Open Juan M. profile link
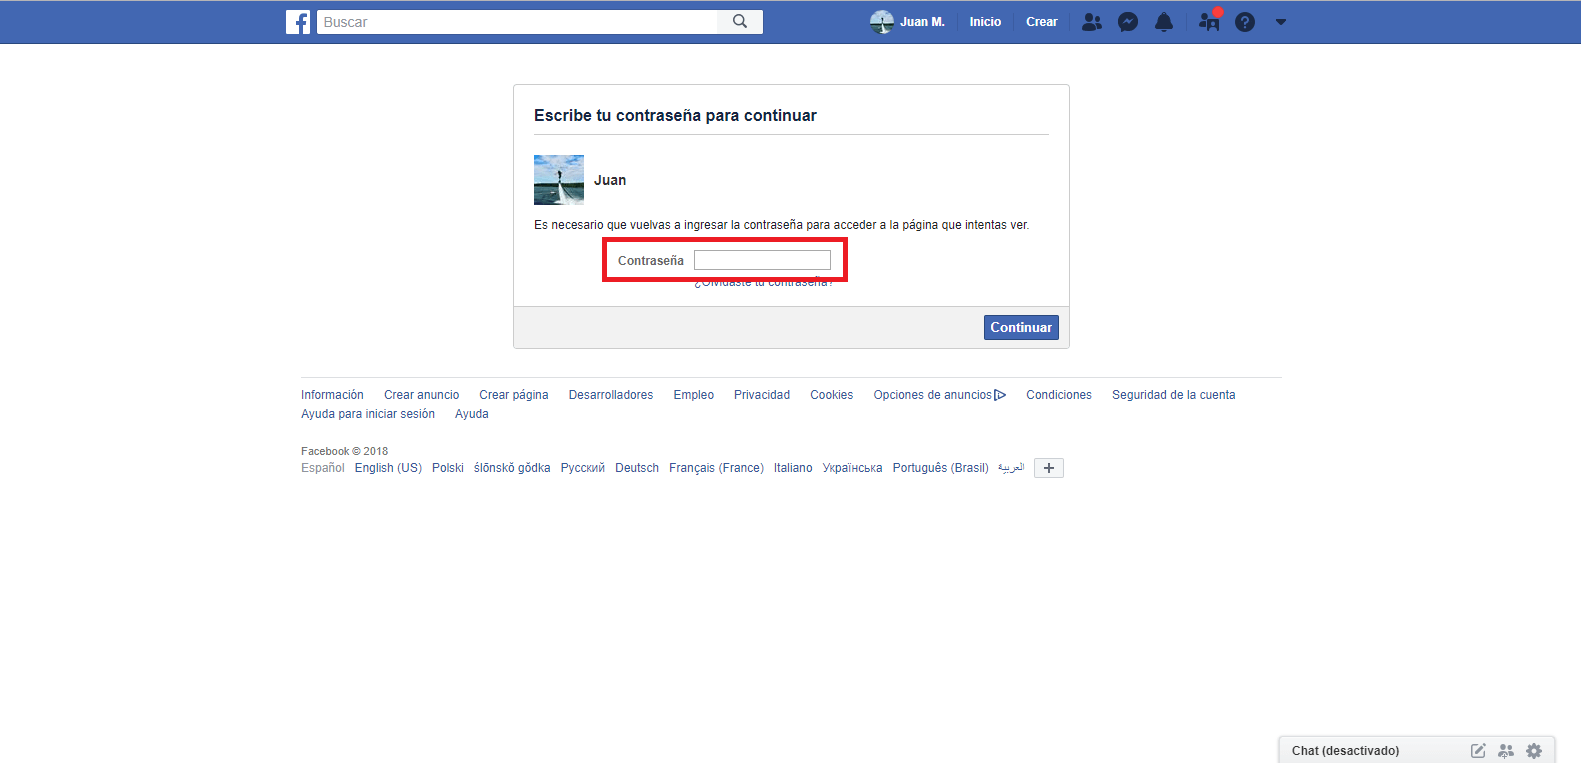 922,22
